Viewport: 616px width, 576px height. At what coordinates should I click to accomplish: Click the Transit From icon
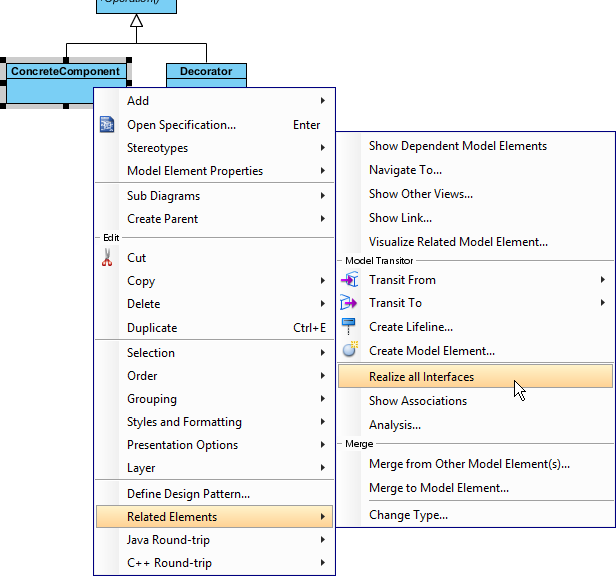point(349,280)
